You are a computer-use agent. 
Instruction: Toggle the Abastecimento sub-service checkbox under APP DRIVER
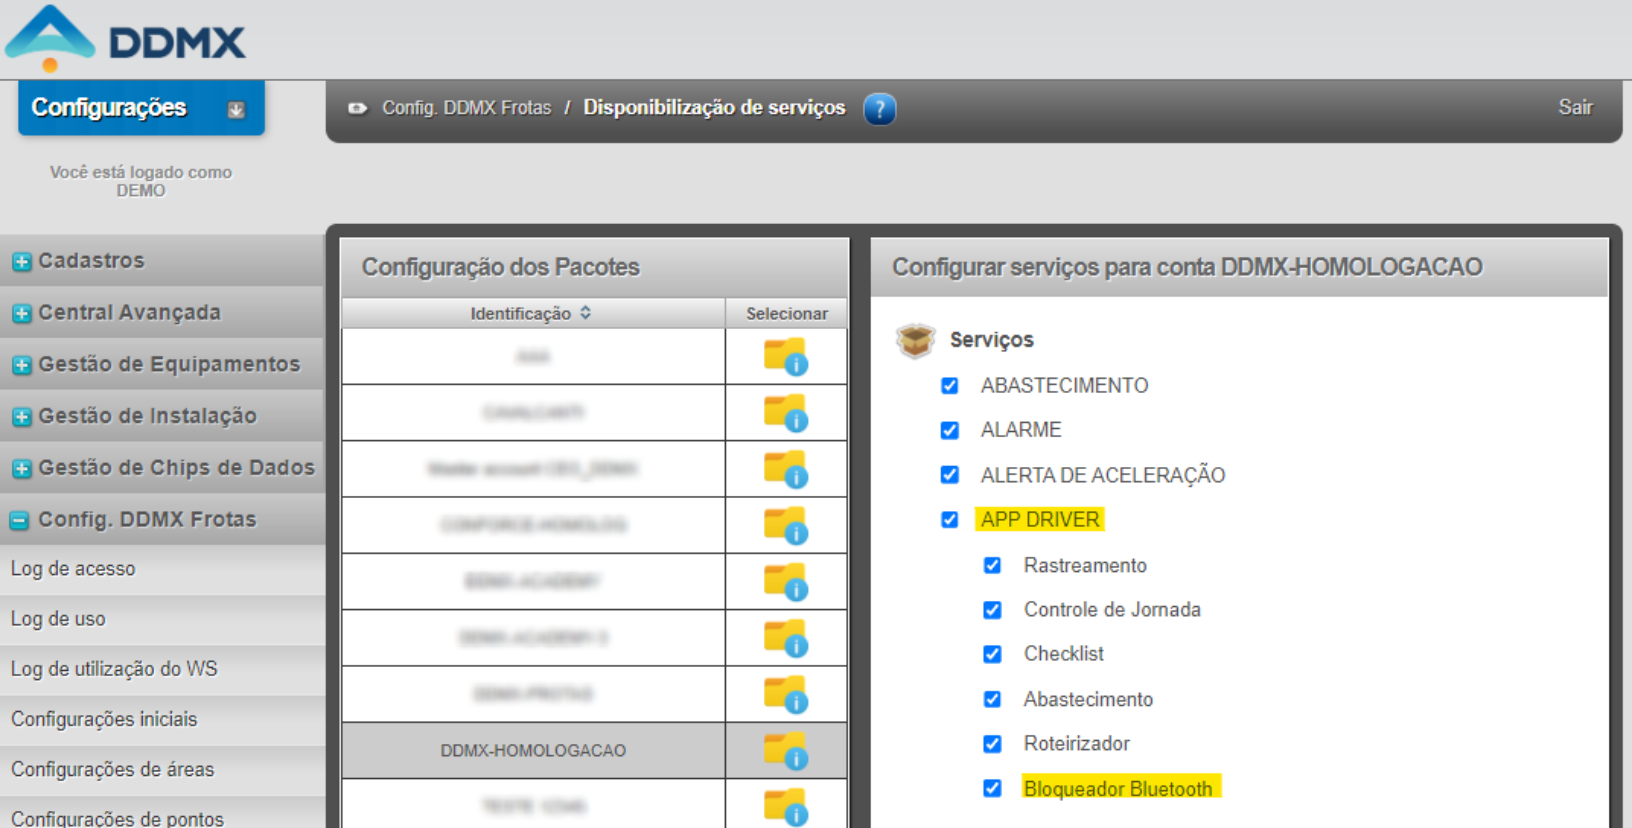[x=992, y=699]
